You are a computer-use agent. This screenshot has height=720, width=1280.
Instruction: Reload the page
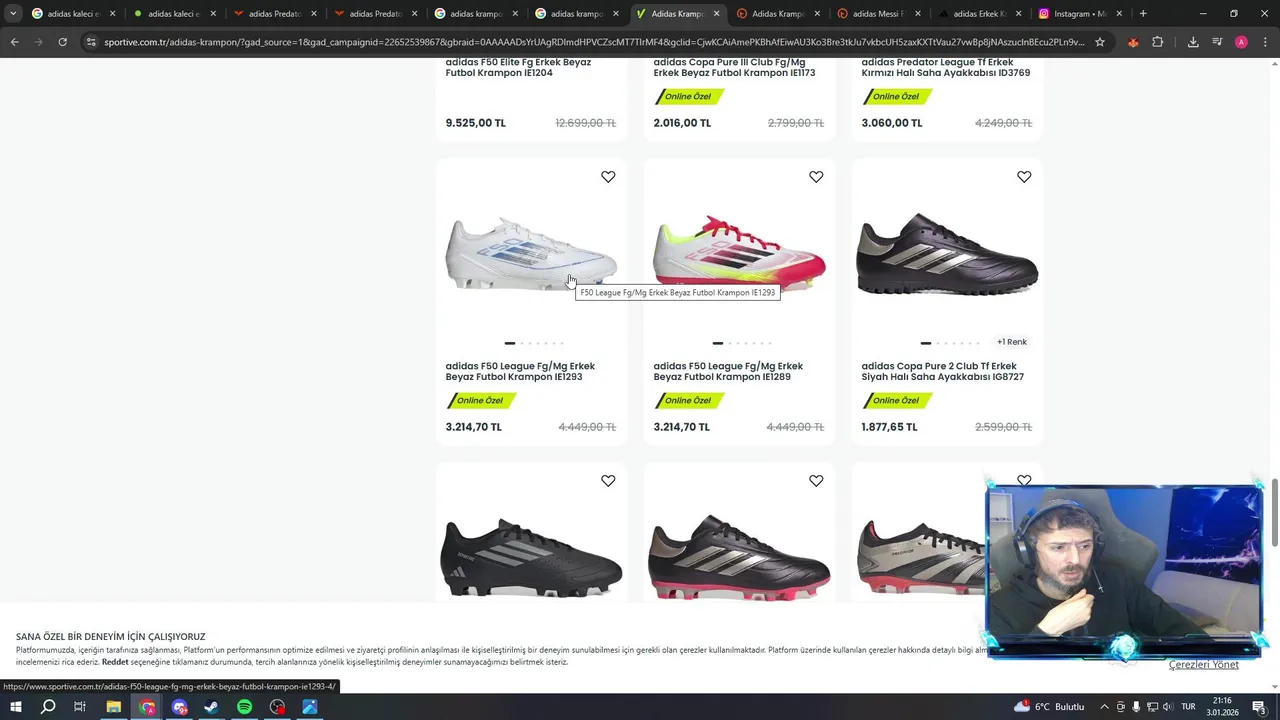tap(62, 42)
